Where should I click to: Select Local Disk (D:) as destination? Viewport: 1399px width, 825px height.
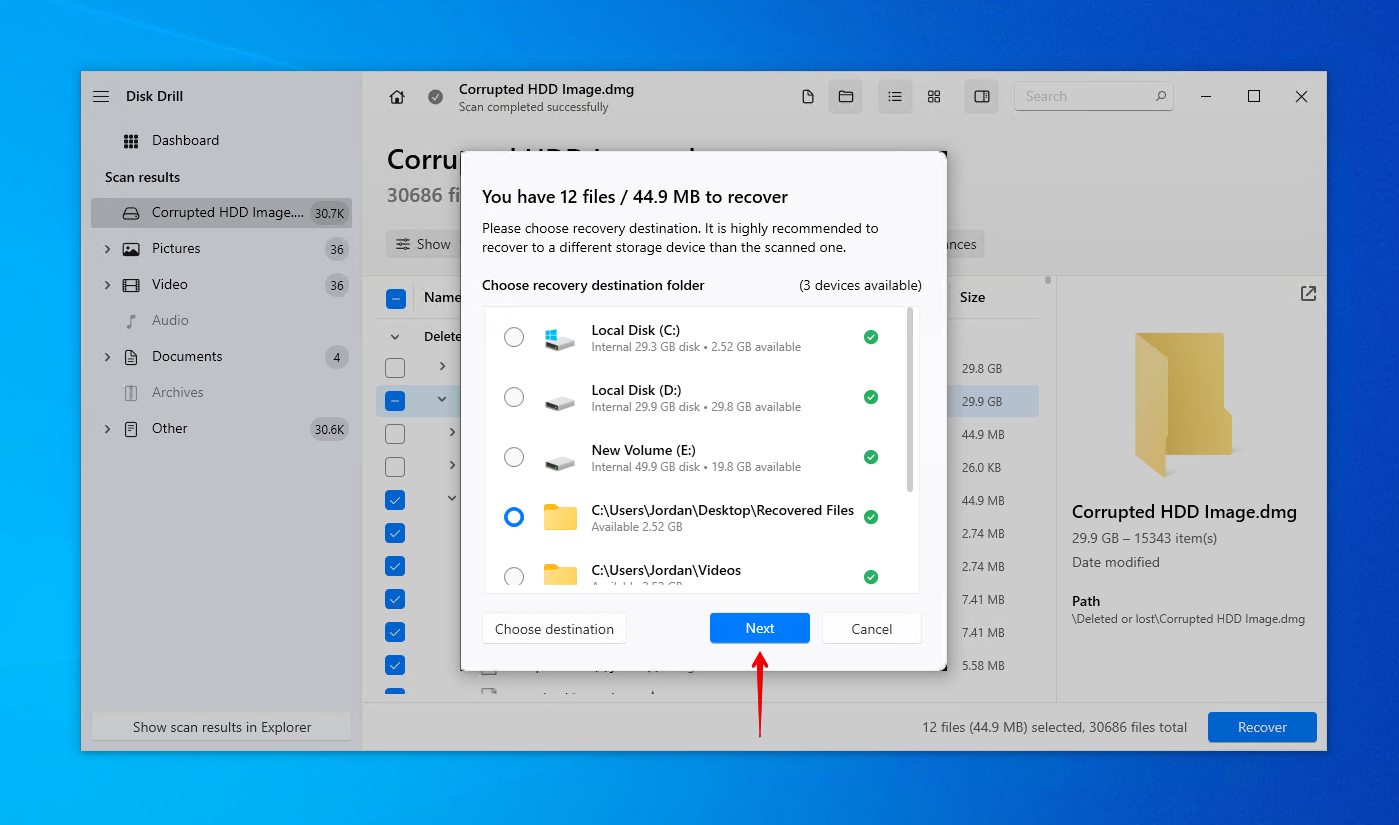(514, 398)
